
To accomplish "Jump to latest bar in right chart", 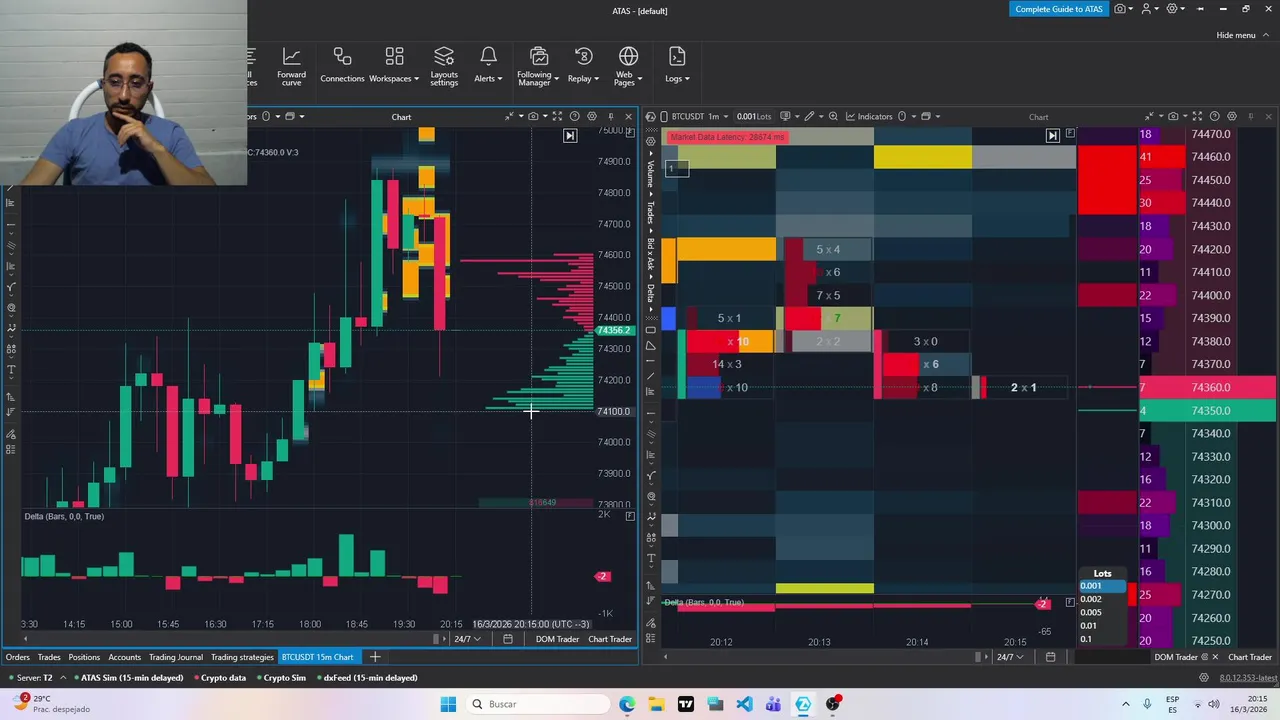I will pyautogui.click(x=1052, y=135).
